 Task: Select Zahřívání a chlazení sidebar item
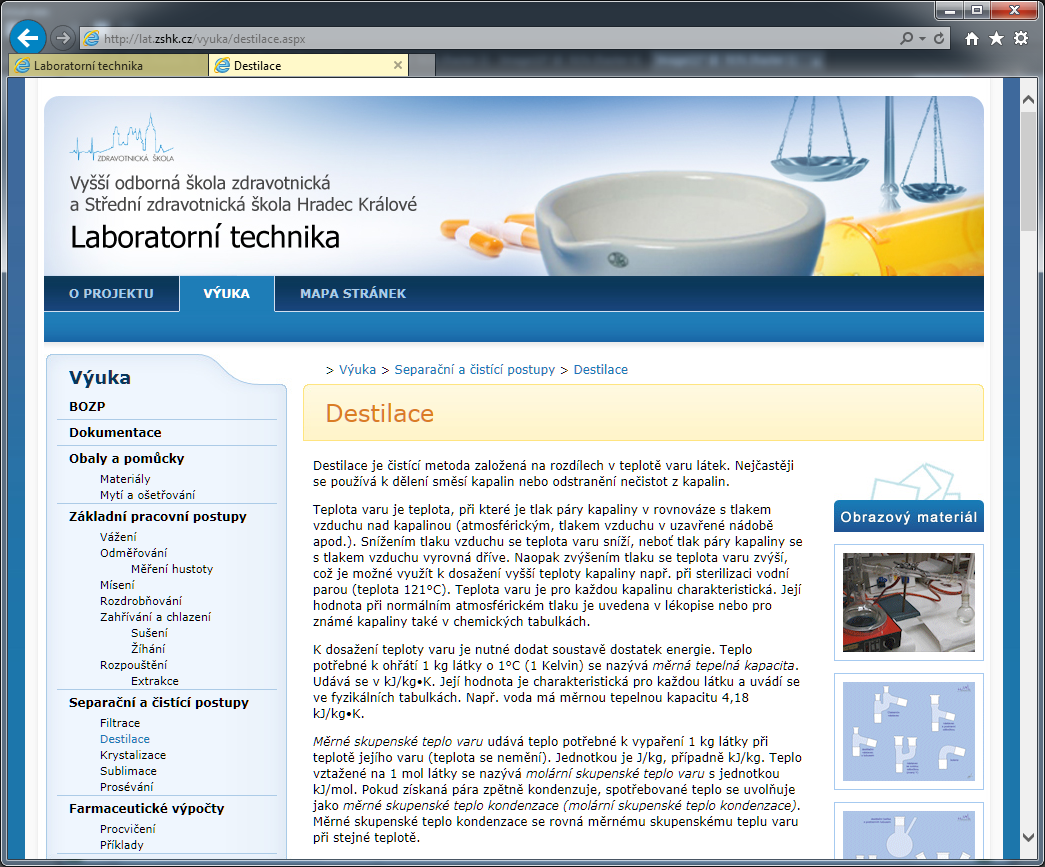pos(155,617)
